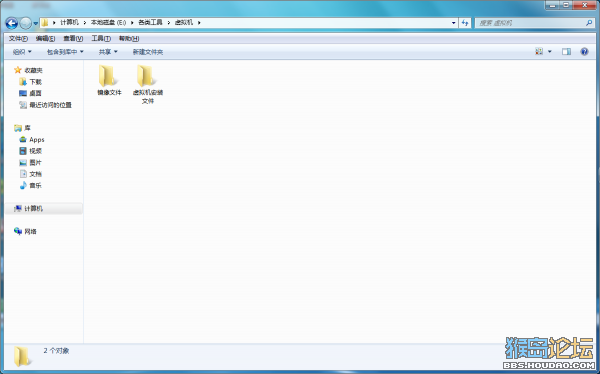The height and width of the screenshot is (374, 600).
Task: Select 本地磁盘 (E:) in the breadcrumb
Action: [x=108, y=23]
